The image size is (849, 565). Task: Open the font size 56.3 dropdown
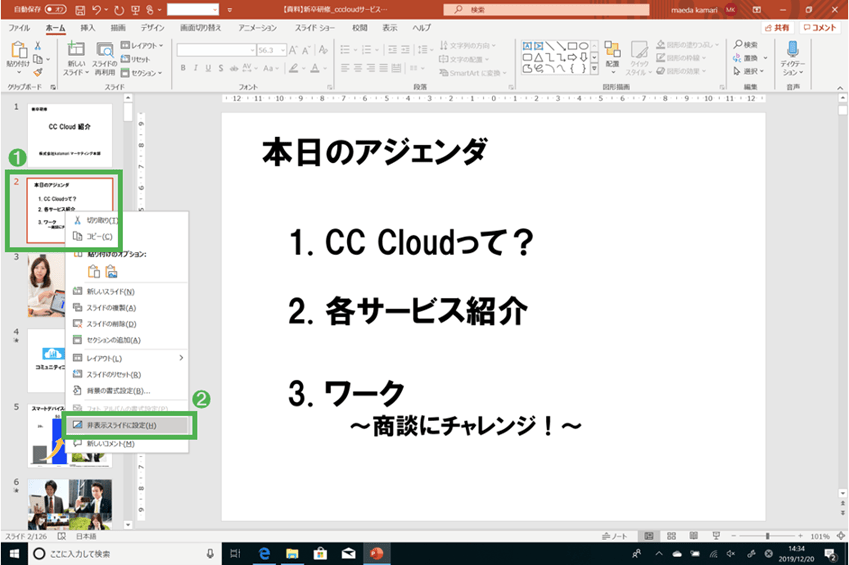(x=283, y=50)
